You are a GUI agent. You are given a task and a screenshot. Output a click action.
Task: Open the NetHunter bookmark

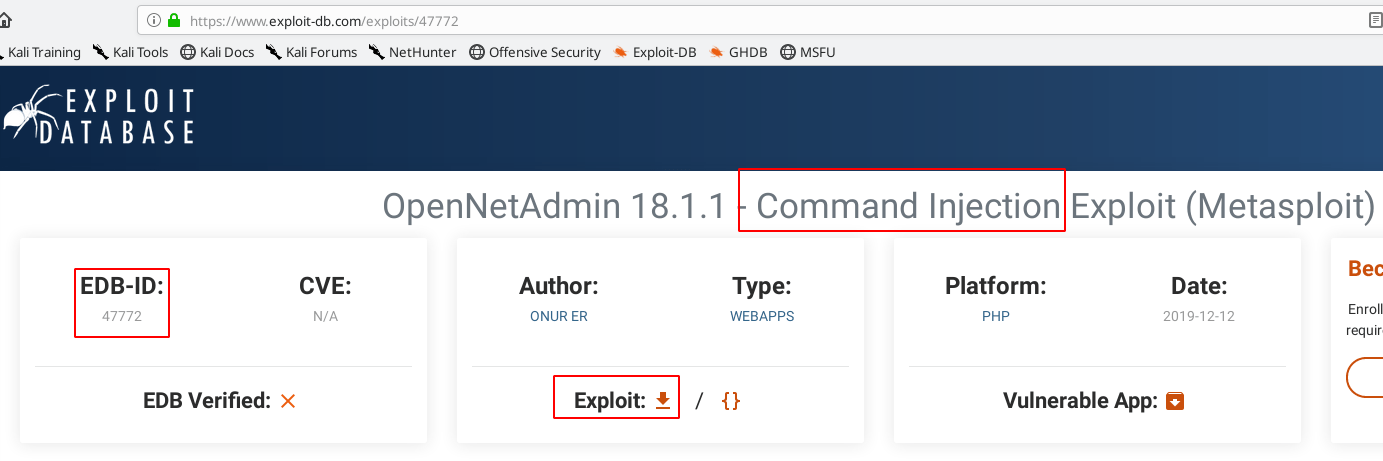[412, 52]
